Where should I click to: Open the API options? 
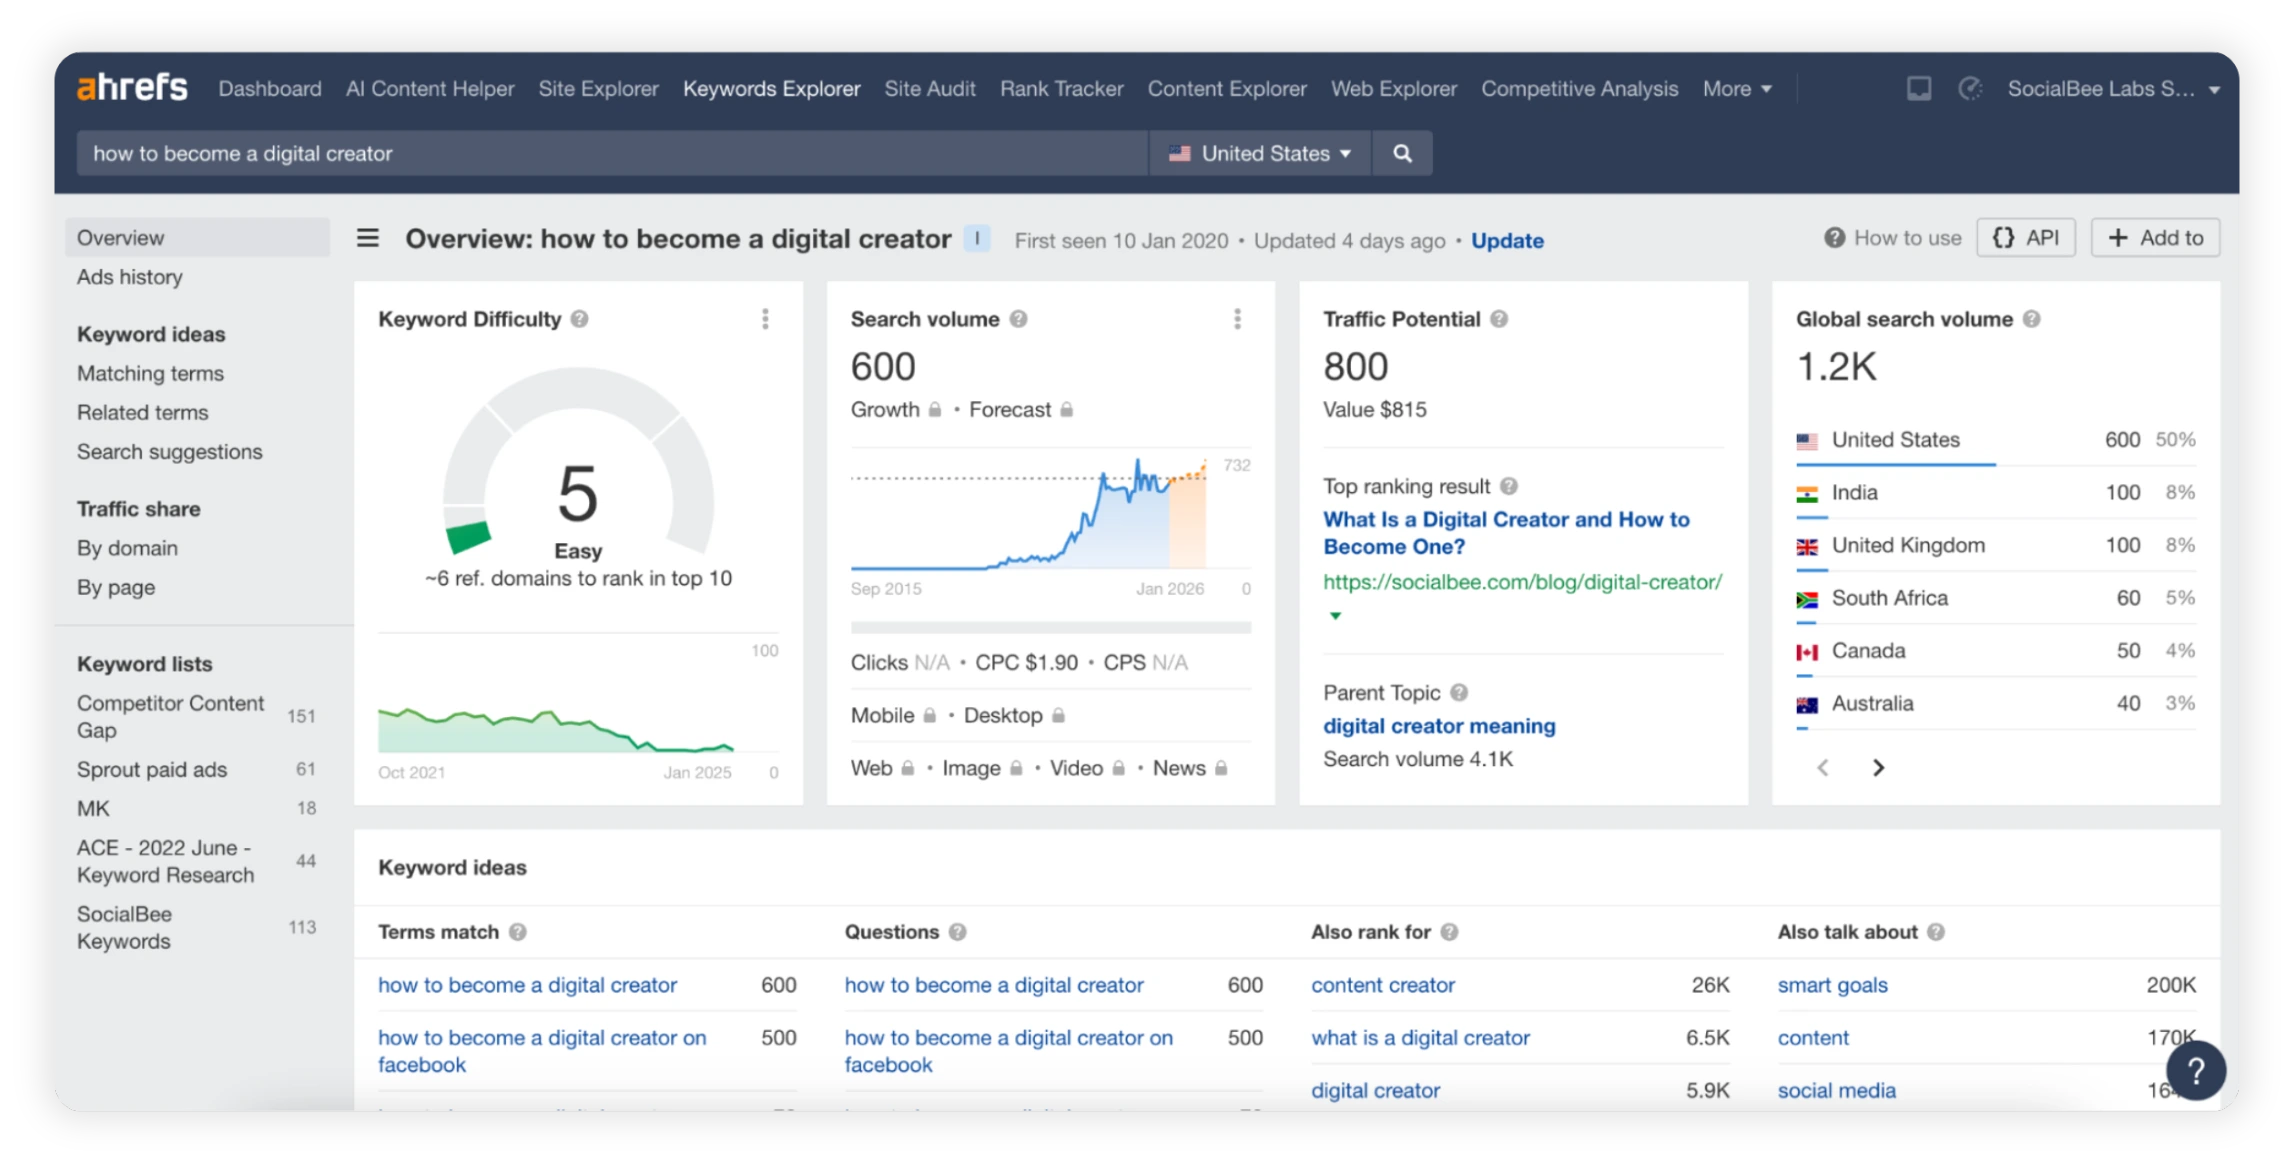click(2026, 238)
